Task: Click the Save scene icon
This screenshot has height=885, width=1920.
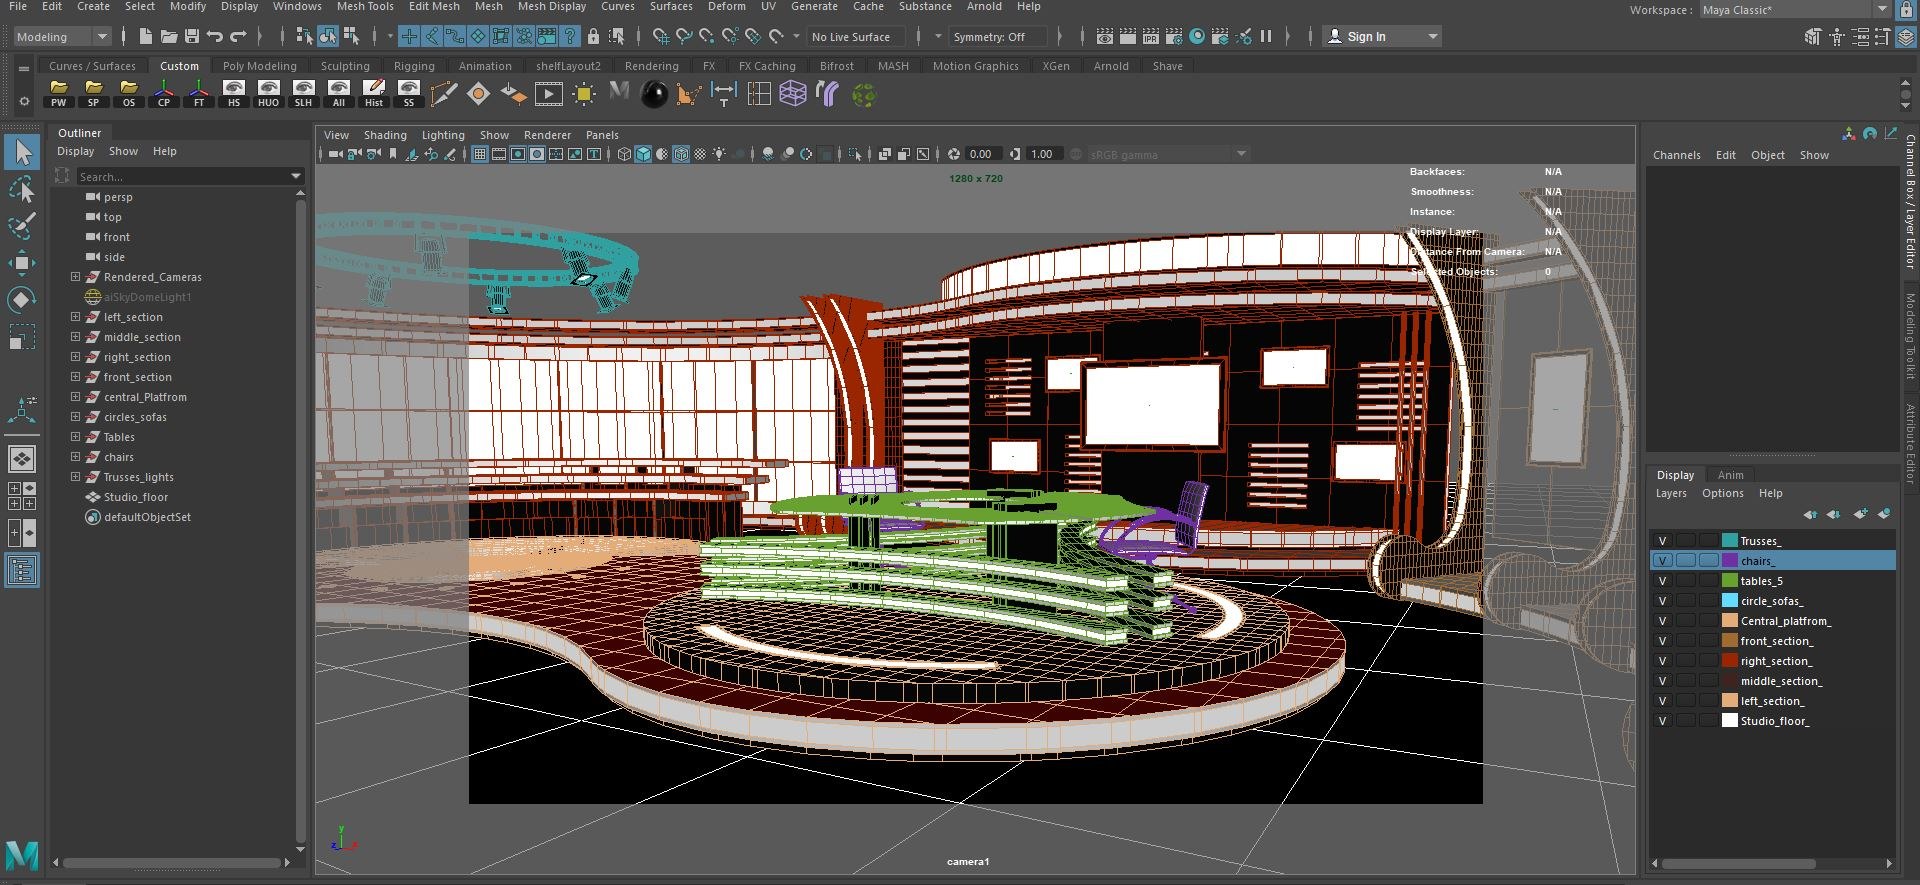Action: [191, 36]
